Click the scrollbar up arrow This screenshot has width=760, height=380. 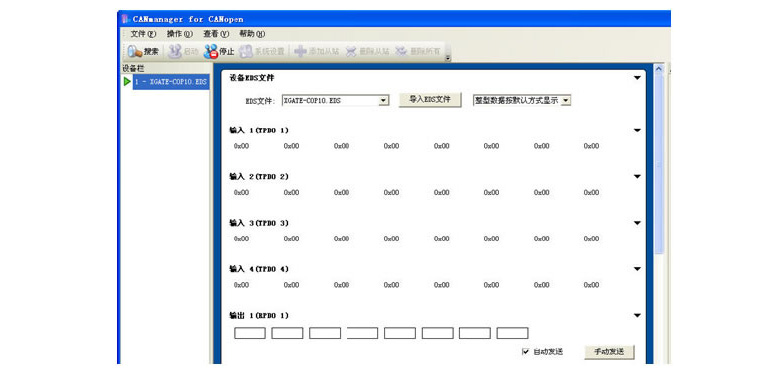click(x=659, y=69)
